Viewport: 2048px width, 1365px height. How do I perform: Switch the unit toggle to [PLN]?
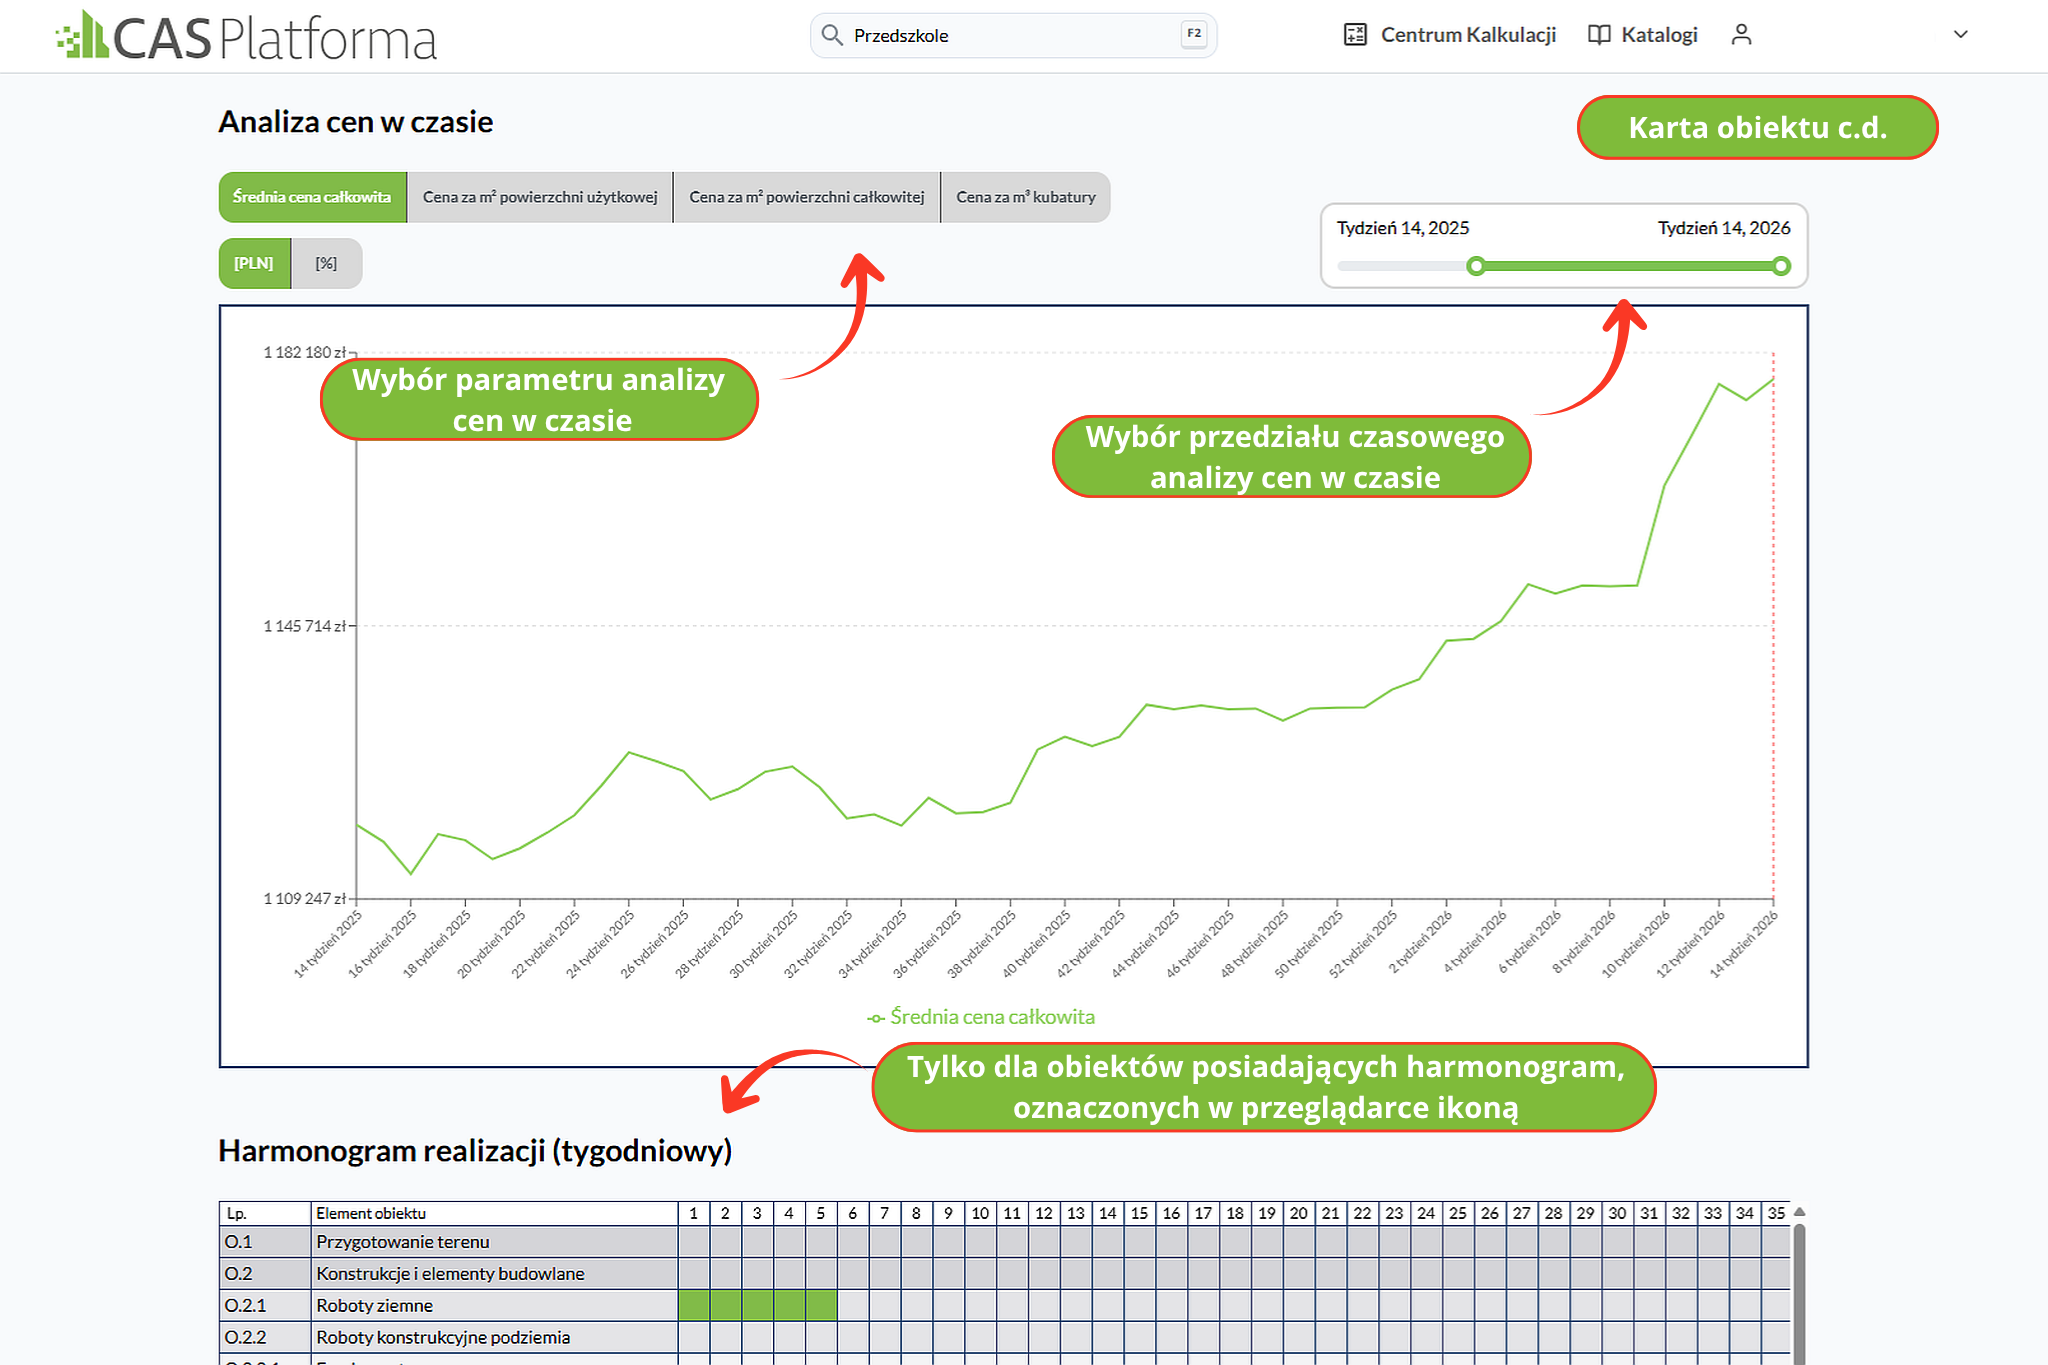[x=254, y=263]
